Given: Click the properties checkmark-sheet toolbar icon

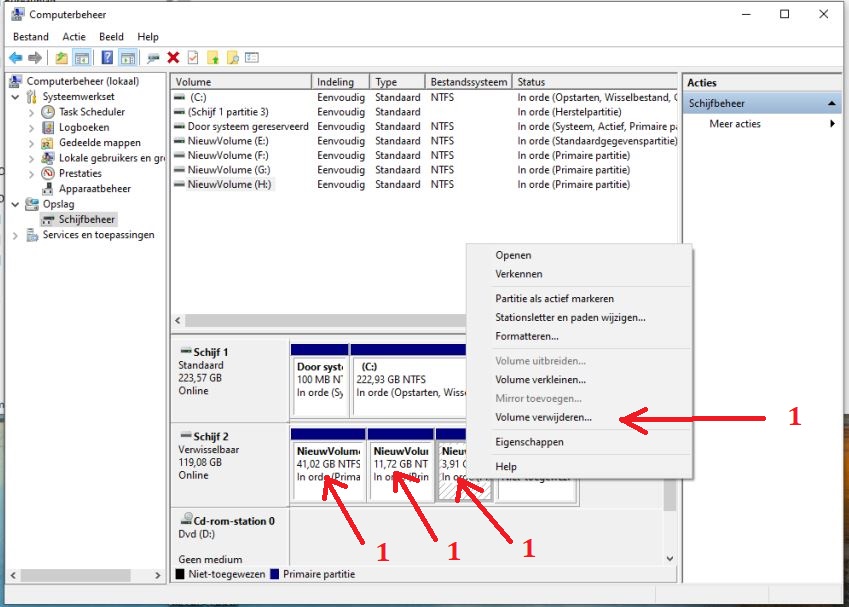Looking at the screenshot, I should 193,58.
